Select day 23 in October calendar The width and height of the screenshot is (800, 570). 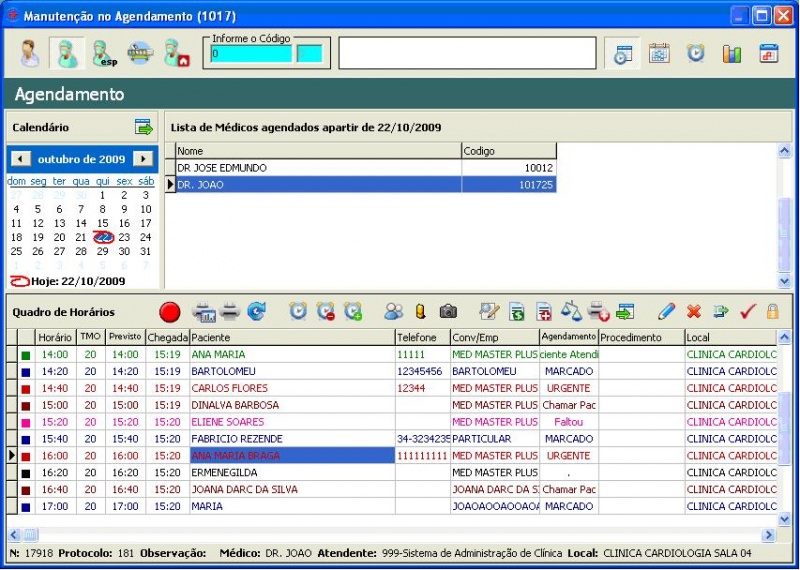124,237
